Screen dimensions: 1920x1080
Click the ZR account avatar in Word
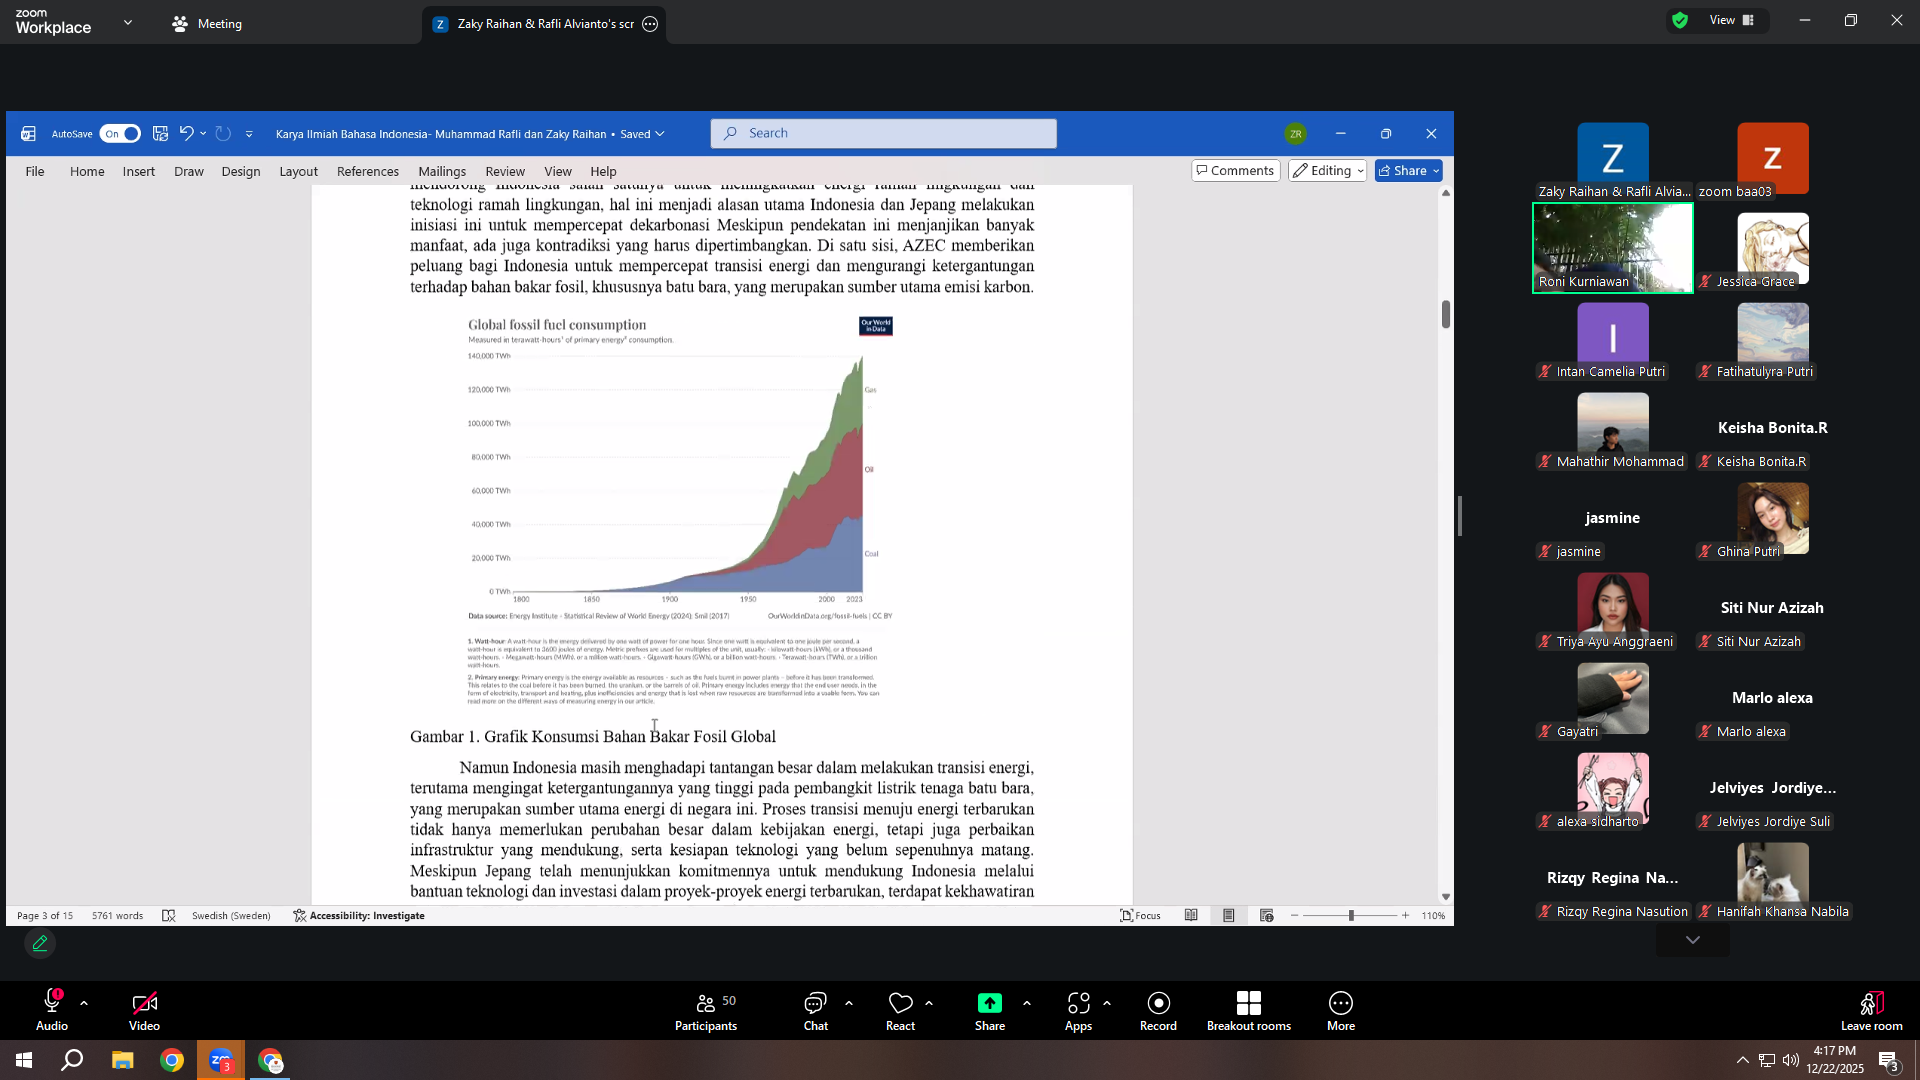tap(1296, 134)
